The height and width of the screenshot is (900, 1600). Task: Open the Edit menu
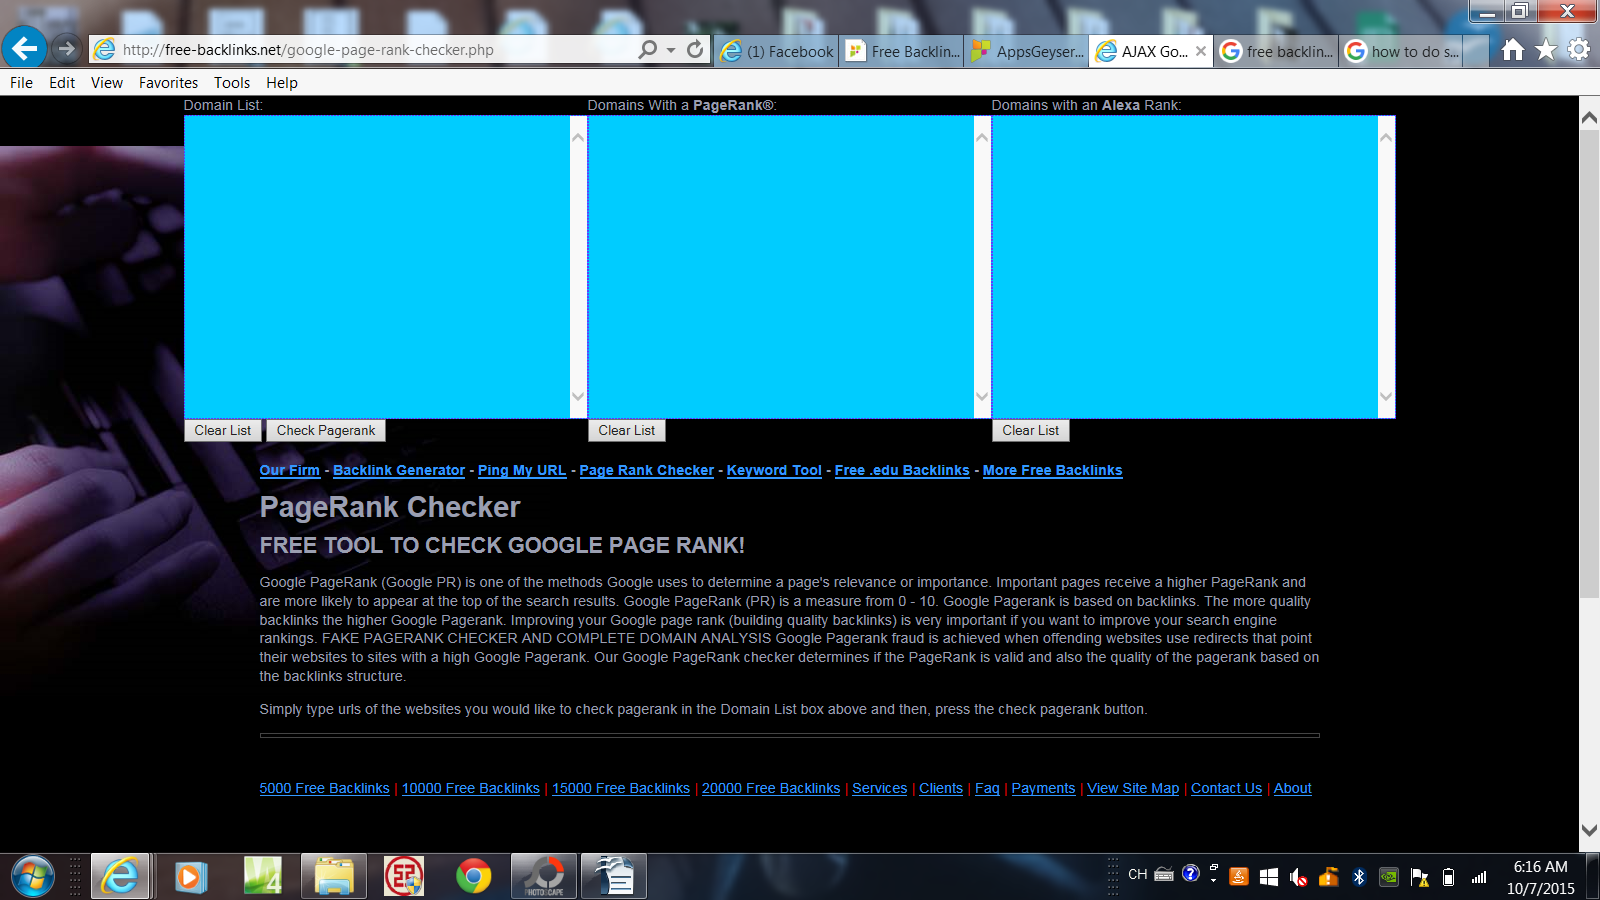(x=62, y=83)
